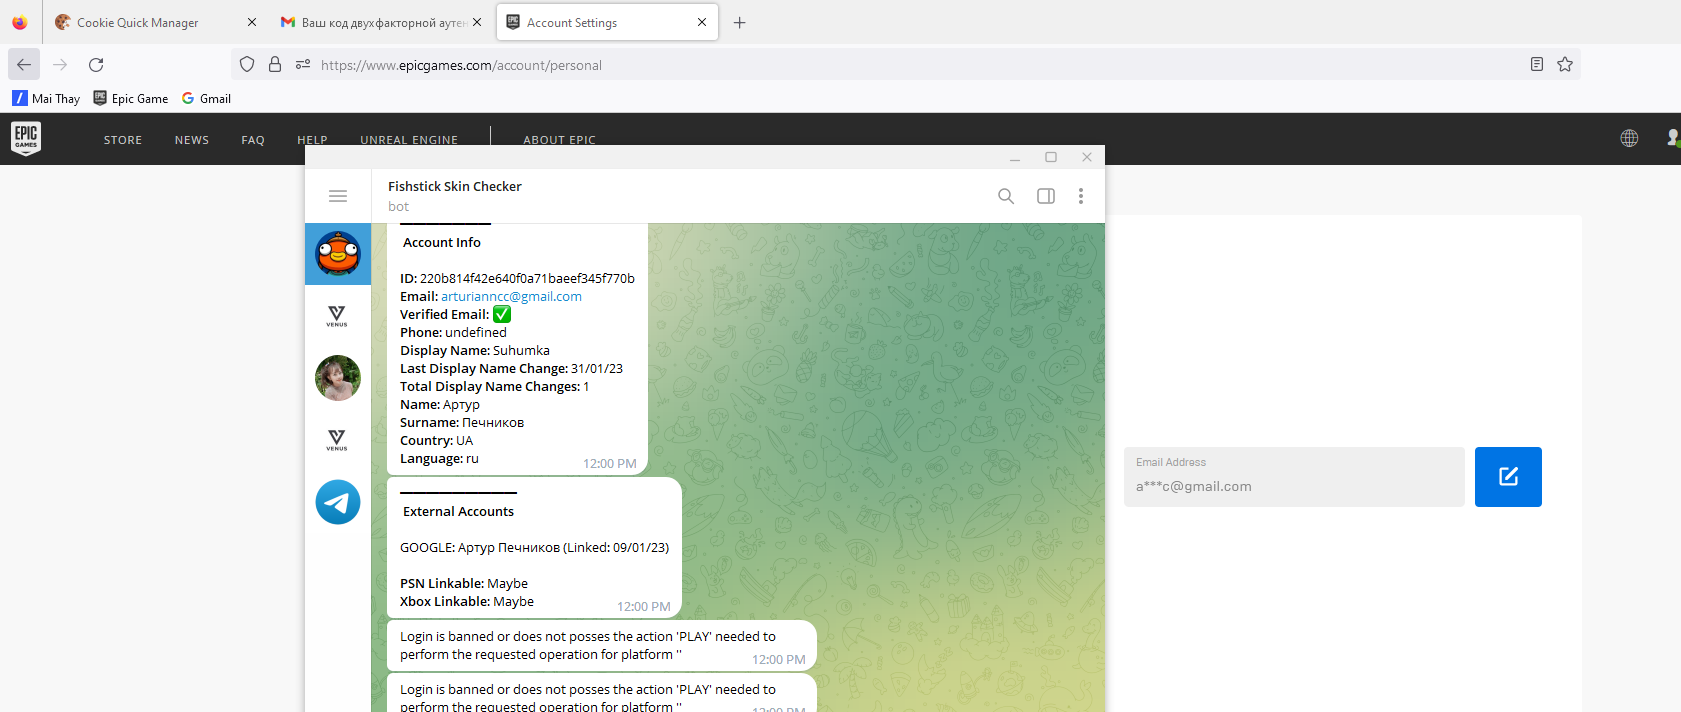Reload the current page

[96, 64]
